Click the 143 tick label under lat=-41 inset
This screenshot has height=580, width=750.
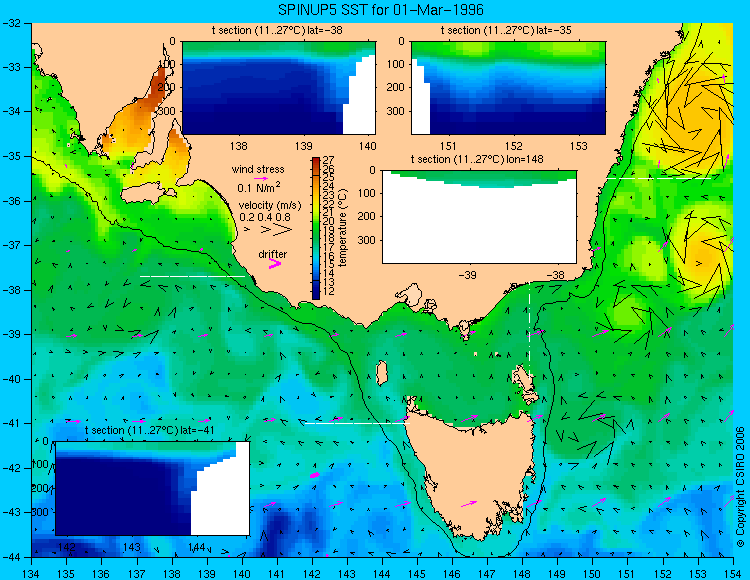[132, 547]
